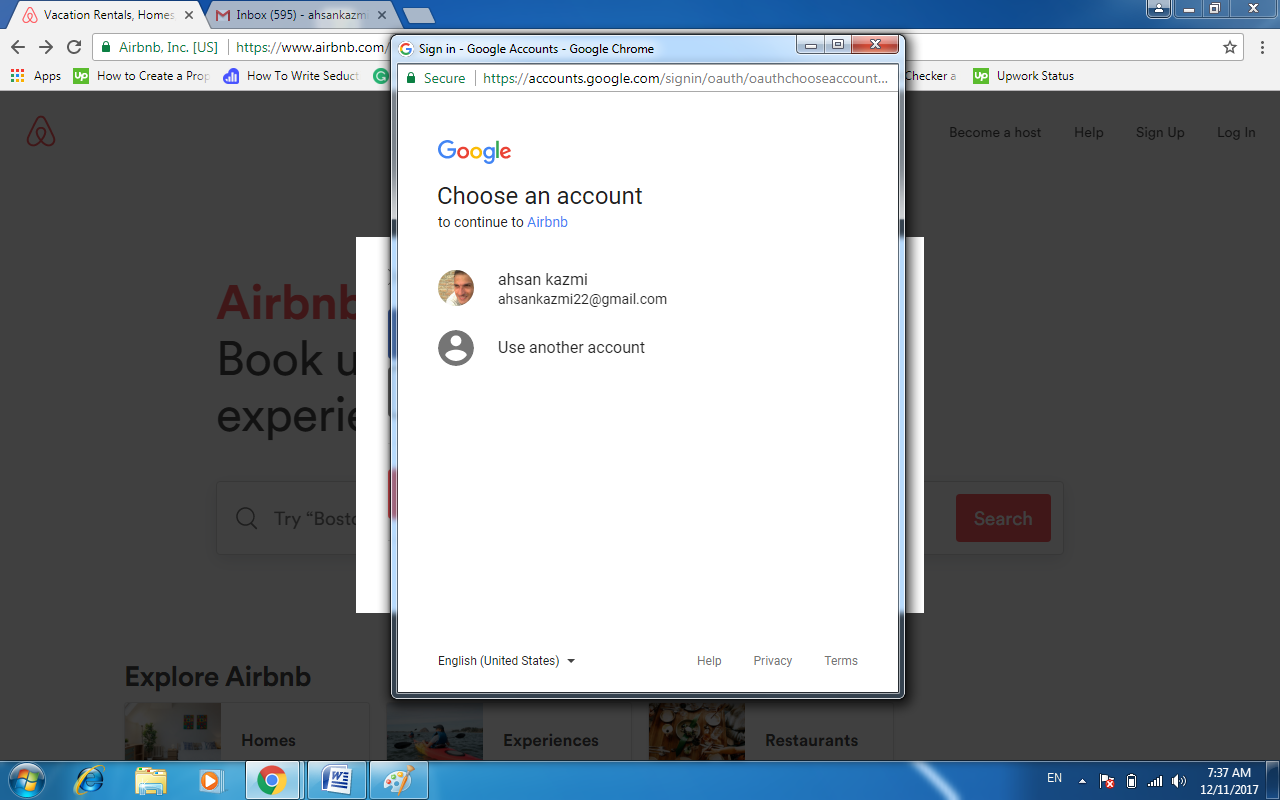Click Chrome icon in taskbar
The width and height of the screenshot is (1280, 800).
272,780
